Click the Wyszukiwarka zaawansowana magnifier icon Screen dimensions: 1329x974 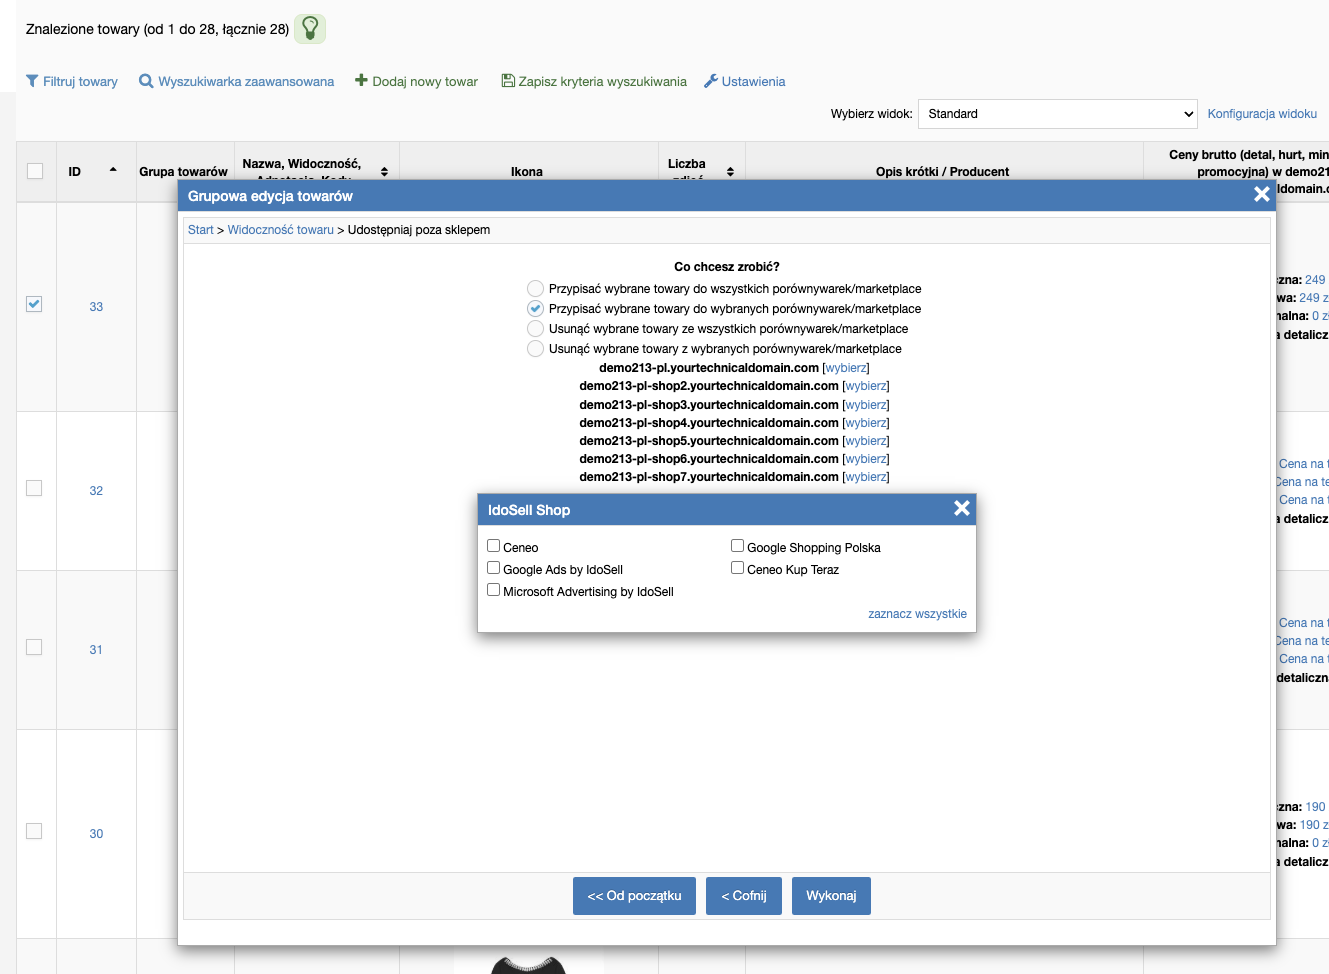(x=146, y=81)
